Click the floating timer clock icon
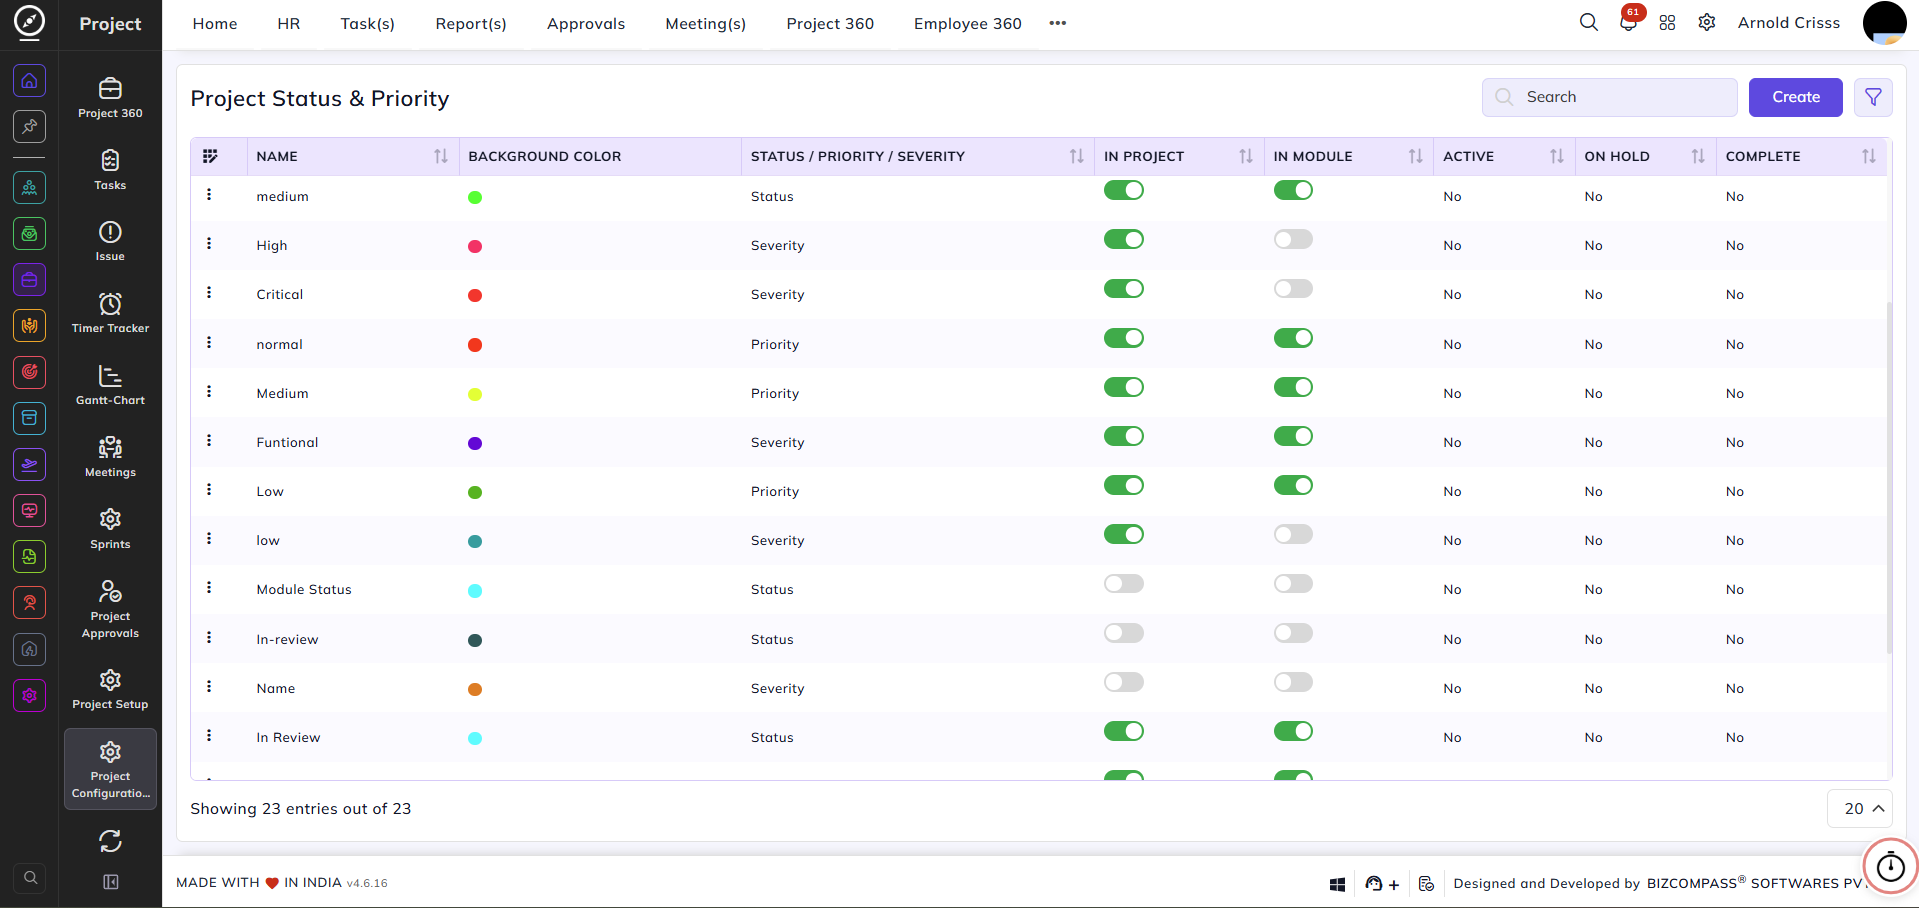The height and width of the screenshot is (908, 1919). pos(1890,866)
